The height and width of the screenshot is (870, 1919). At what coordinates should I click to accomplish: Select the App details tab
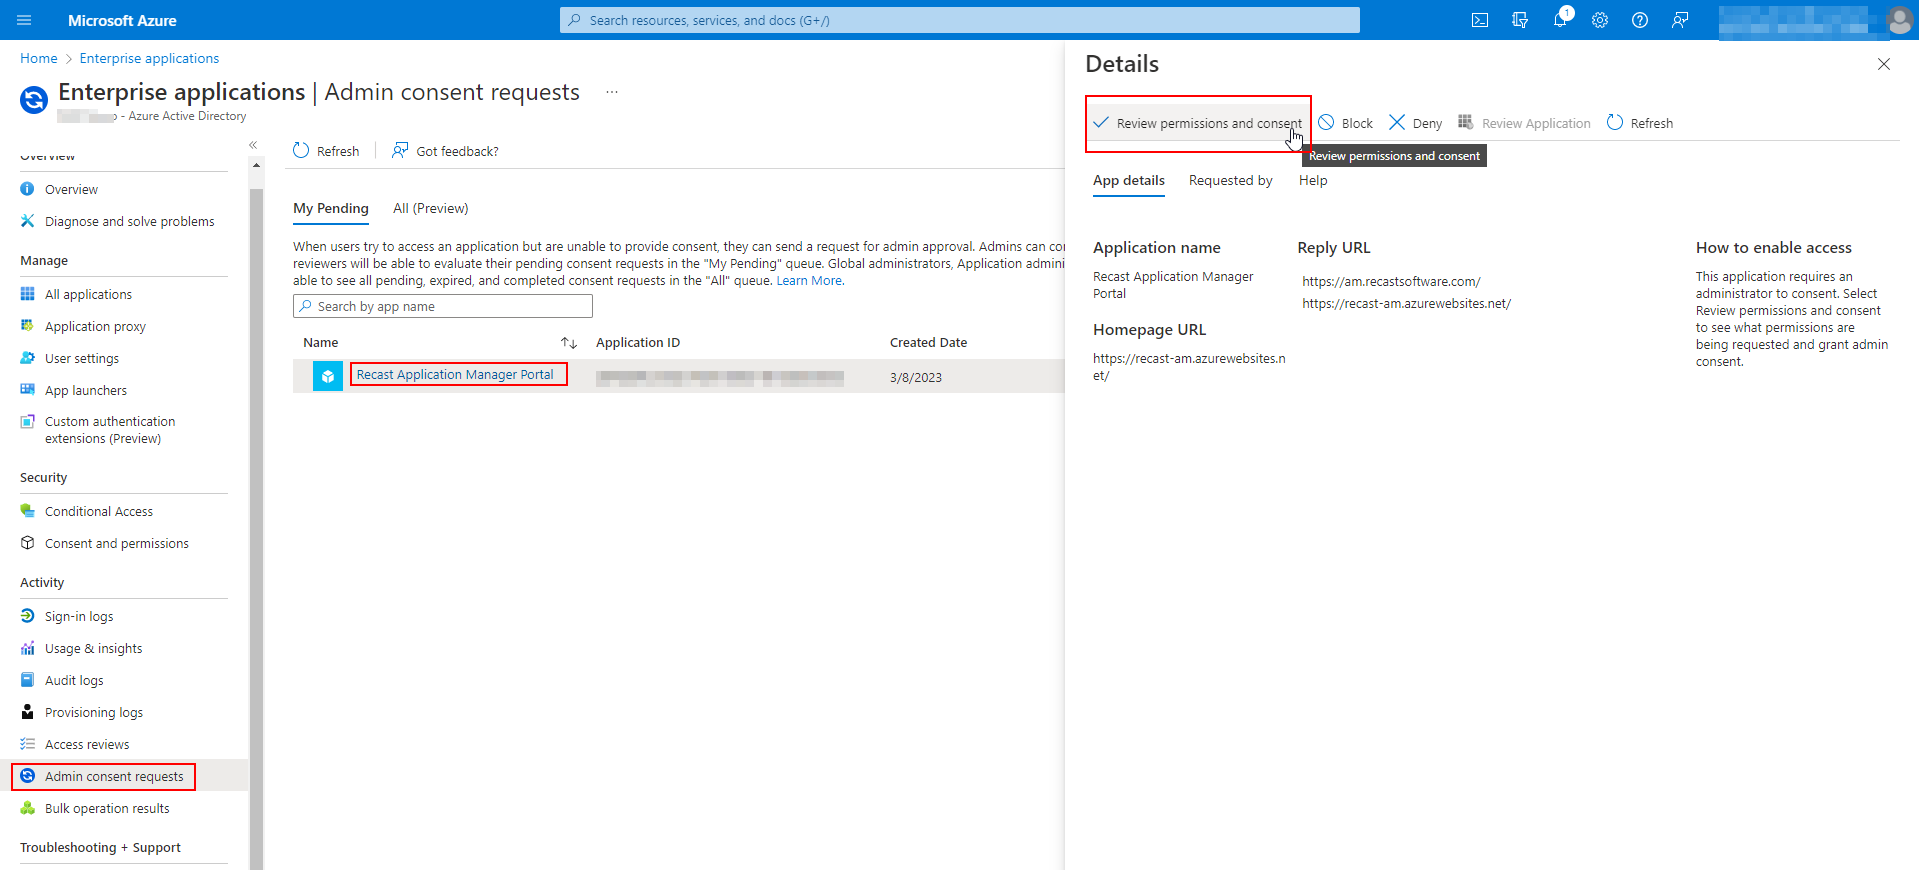pos(1129,181)
